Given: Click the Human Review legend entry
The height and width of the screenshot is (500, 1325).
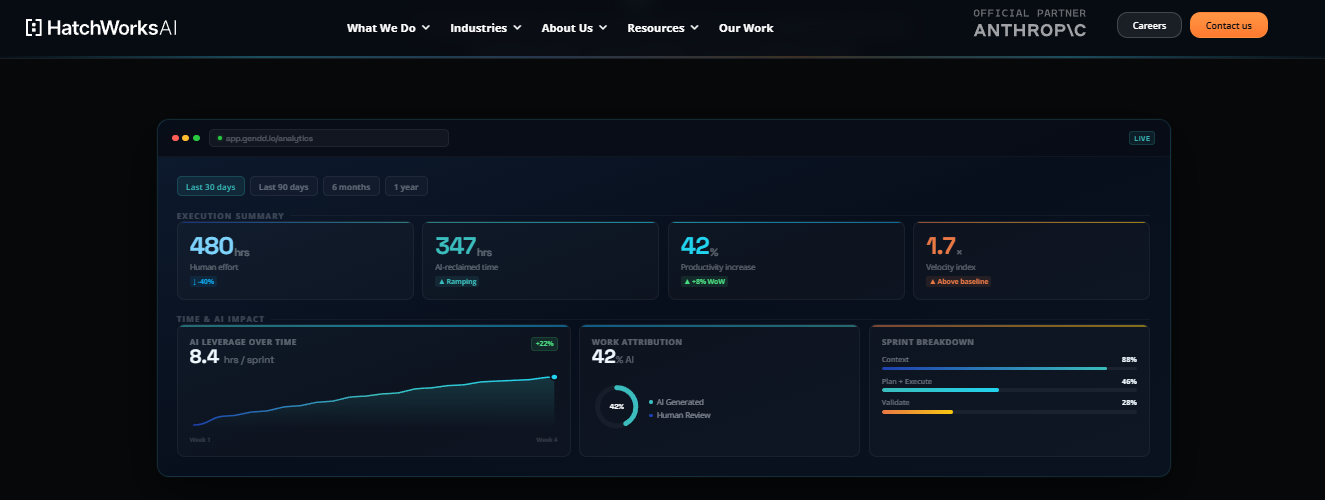Looking at the screenshot, I should [679, 415].
